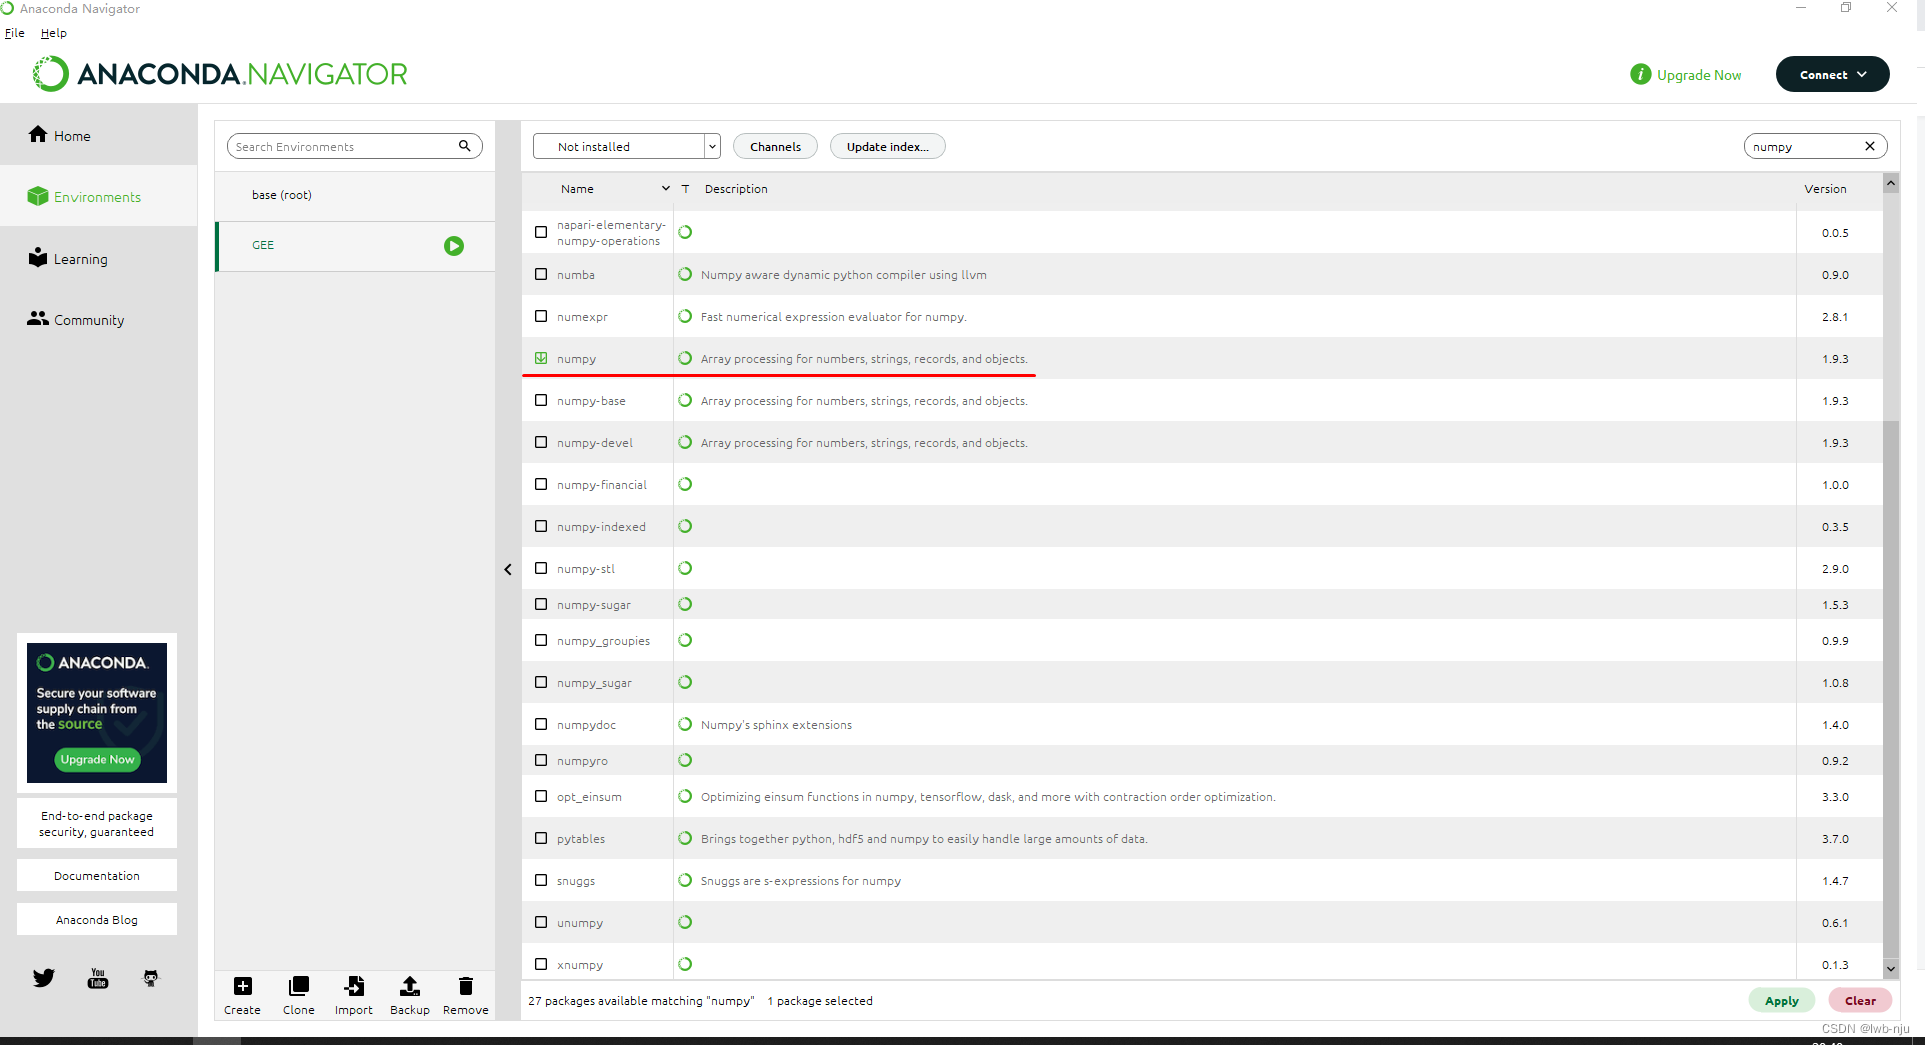Check the numexpr package checkbox
Screen dimensions: 1925x1045
pos(541,316)
